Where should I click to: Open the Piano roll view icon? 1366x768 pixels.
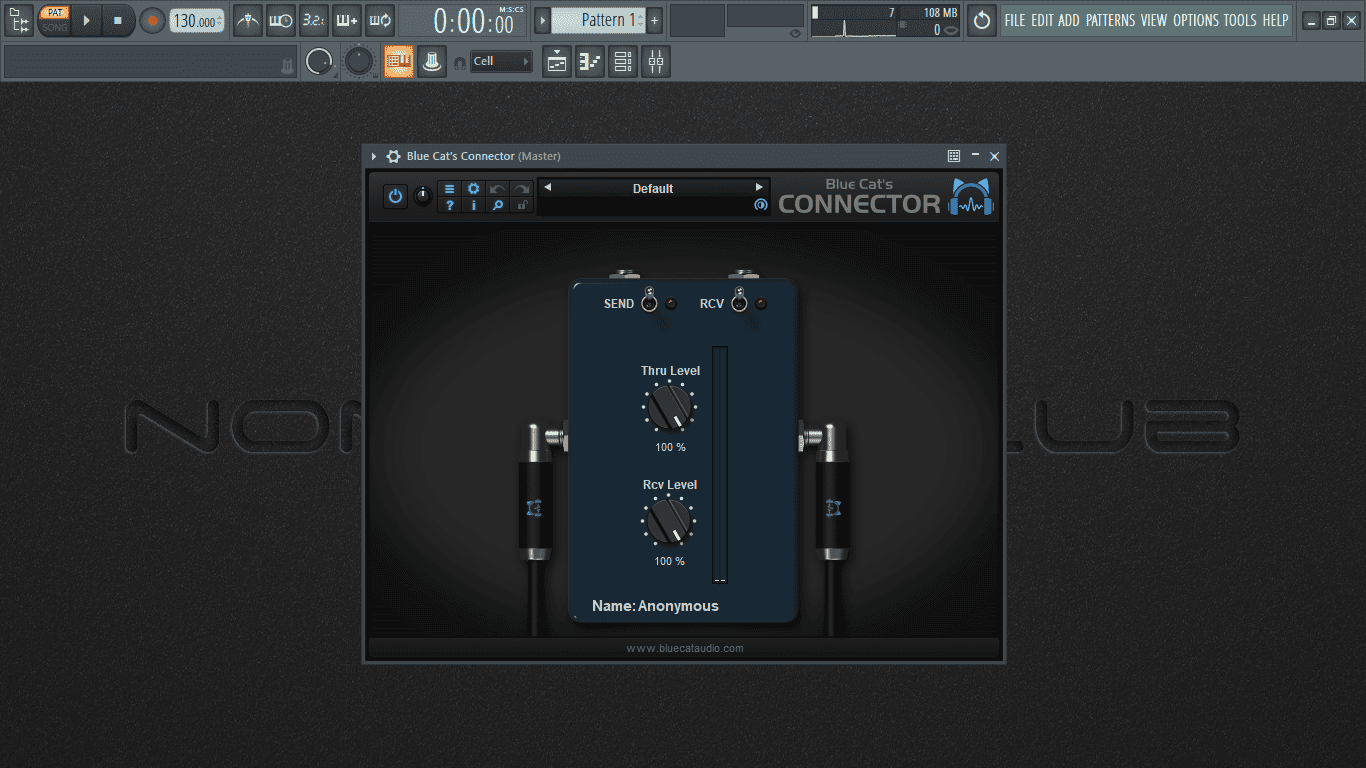click(x=590, y=62)
